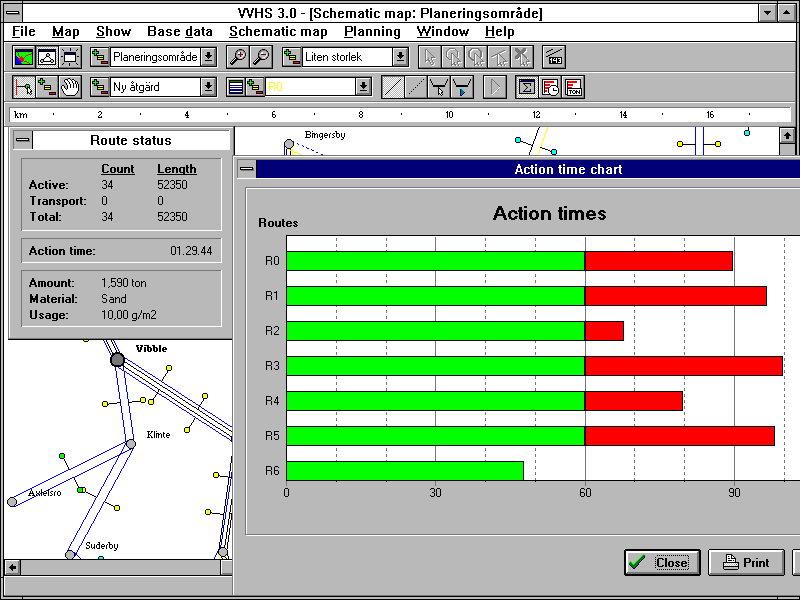The image size is (800, 600).
Task: Open Route status window control menu
Action: tap(22, 140)
